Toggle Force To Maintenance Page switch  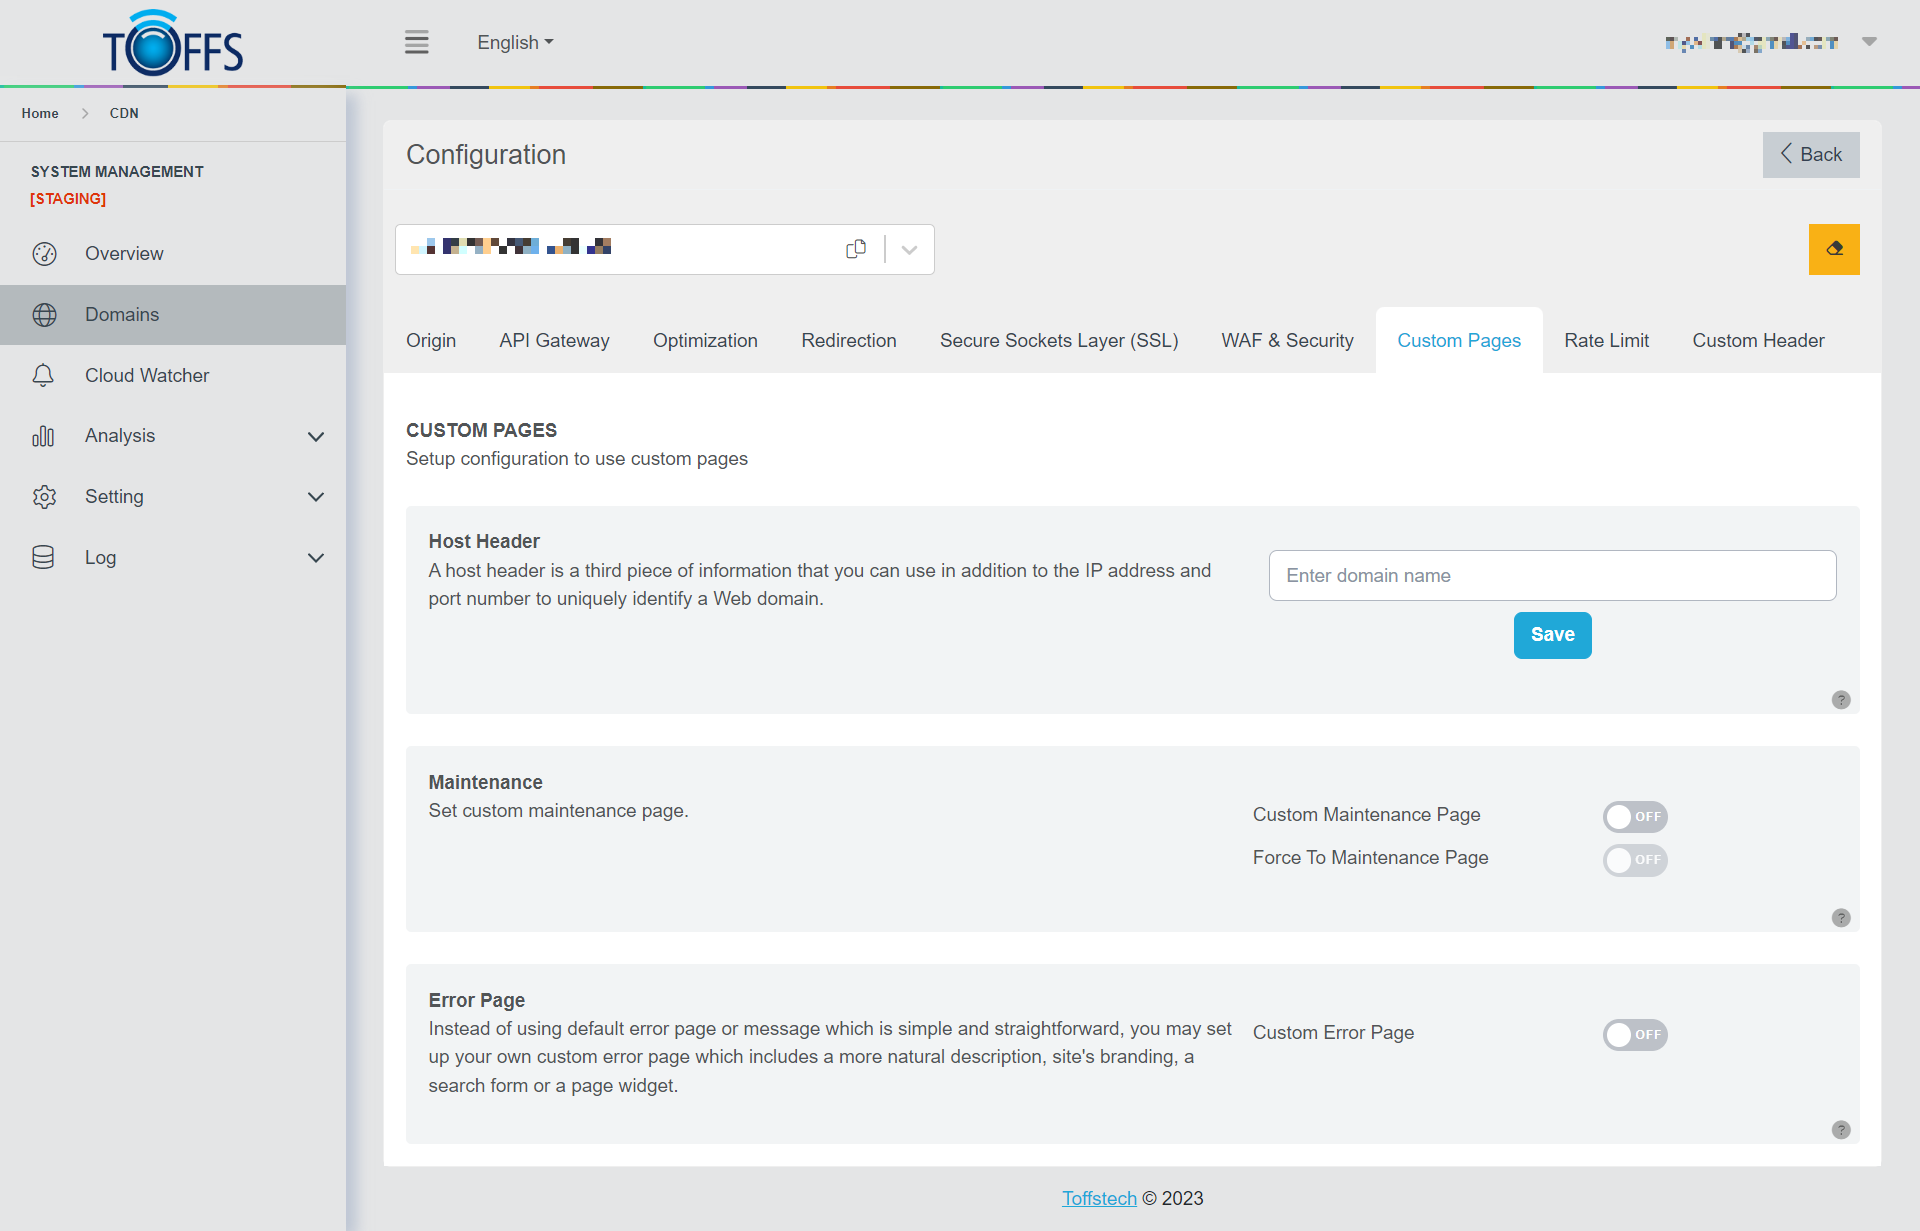[x=1634, y=860]
